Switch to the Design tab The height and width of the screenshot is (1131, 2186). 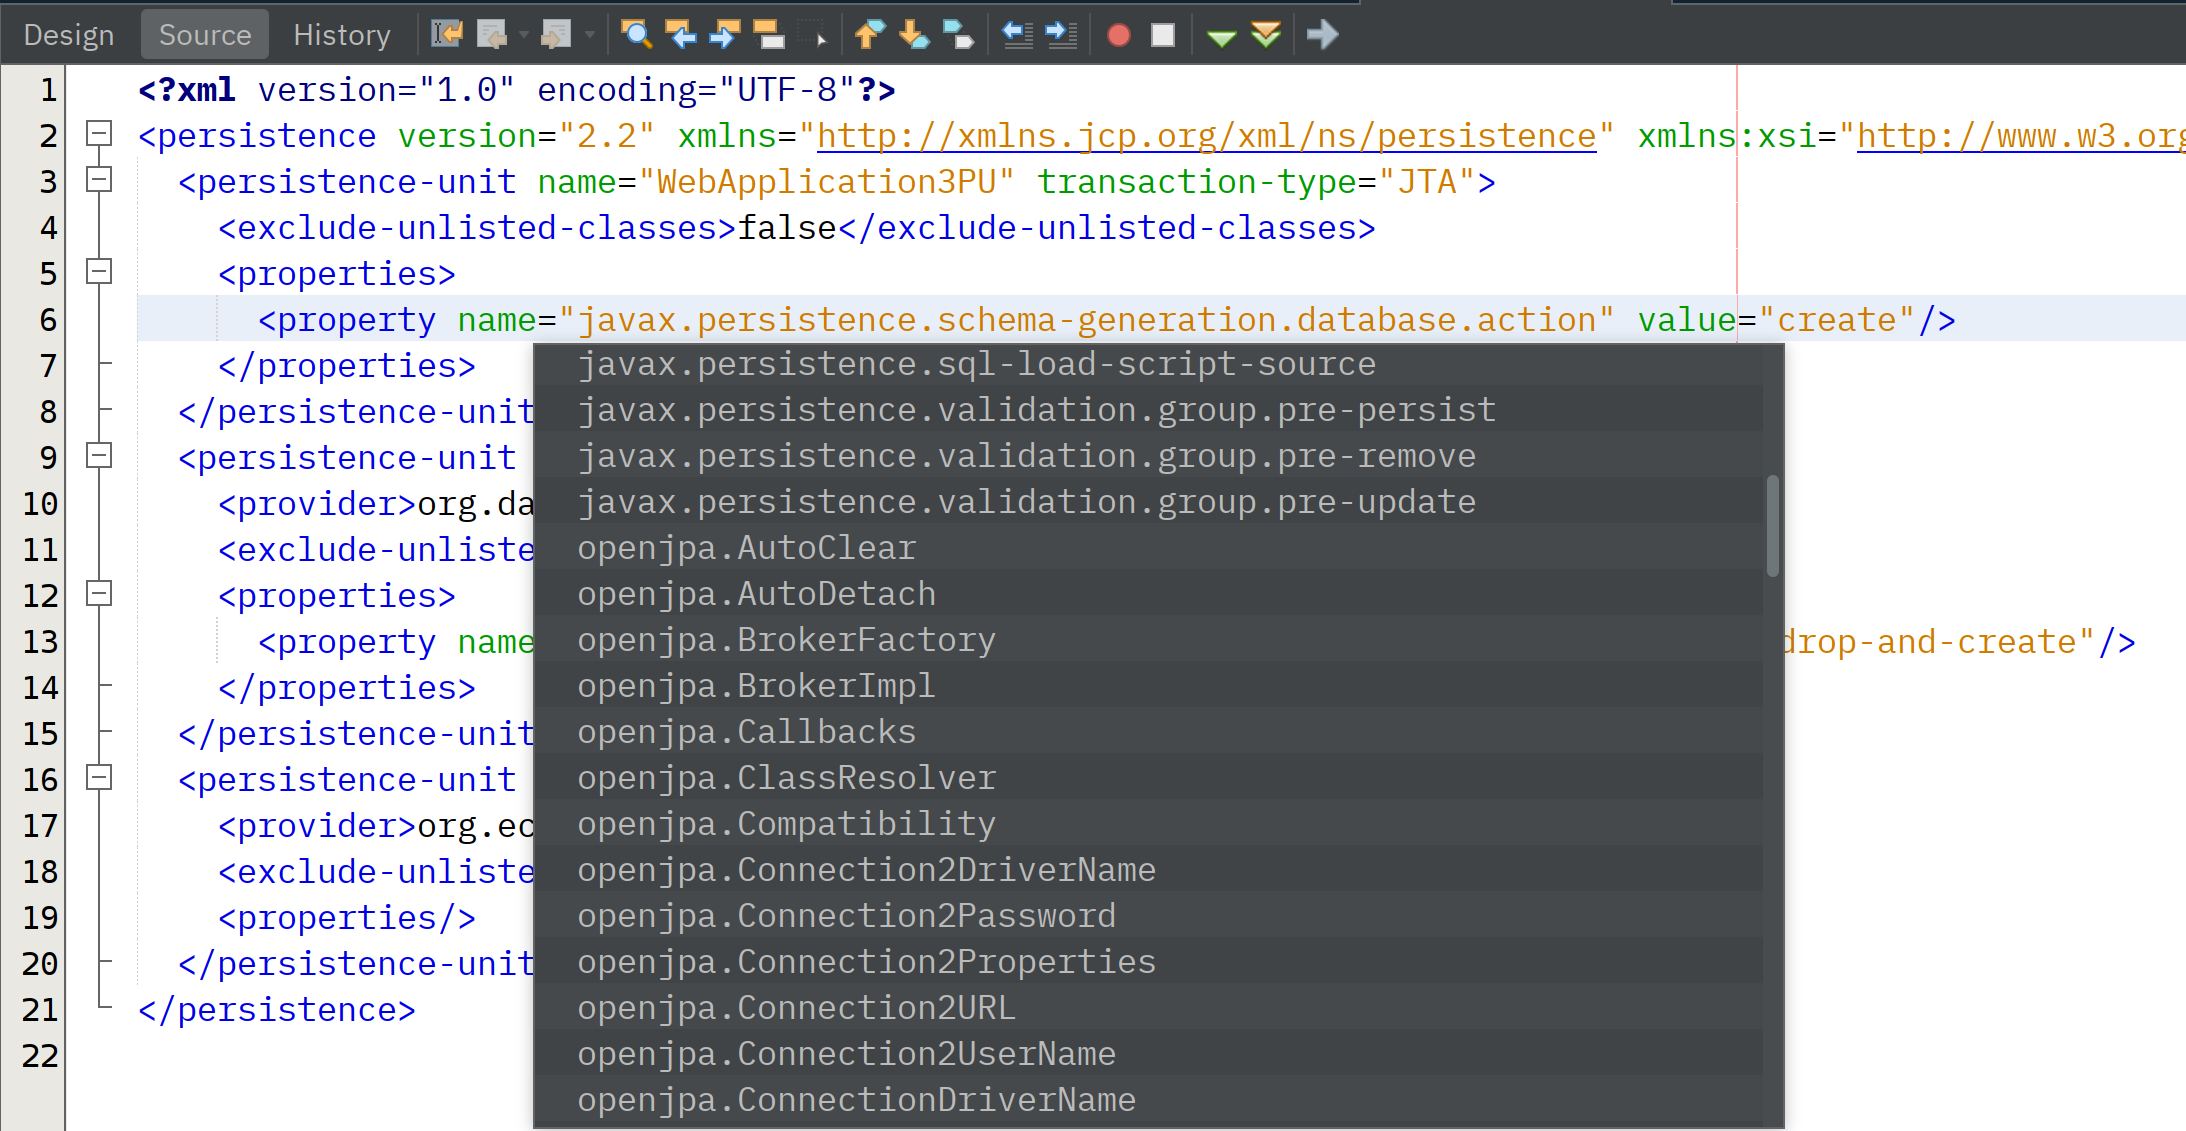(69, 35)
